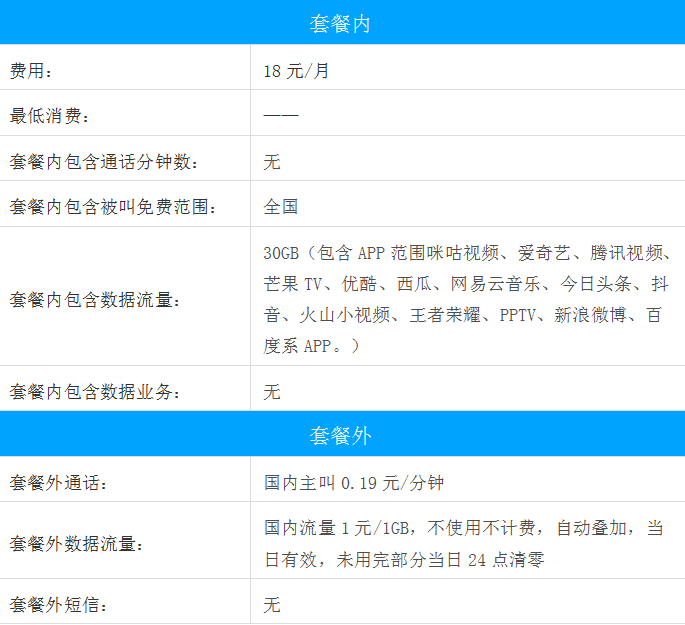Image resolution: width=685 pixels, height=625 pixels.
Task: Click the 套餐内包含通话分钟数 label
Action: 104,162
